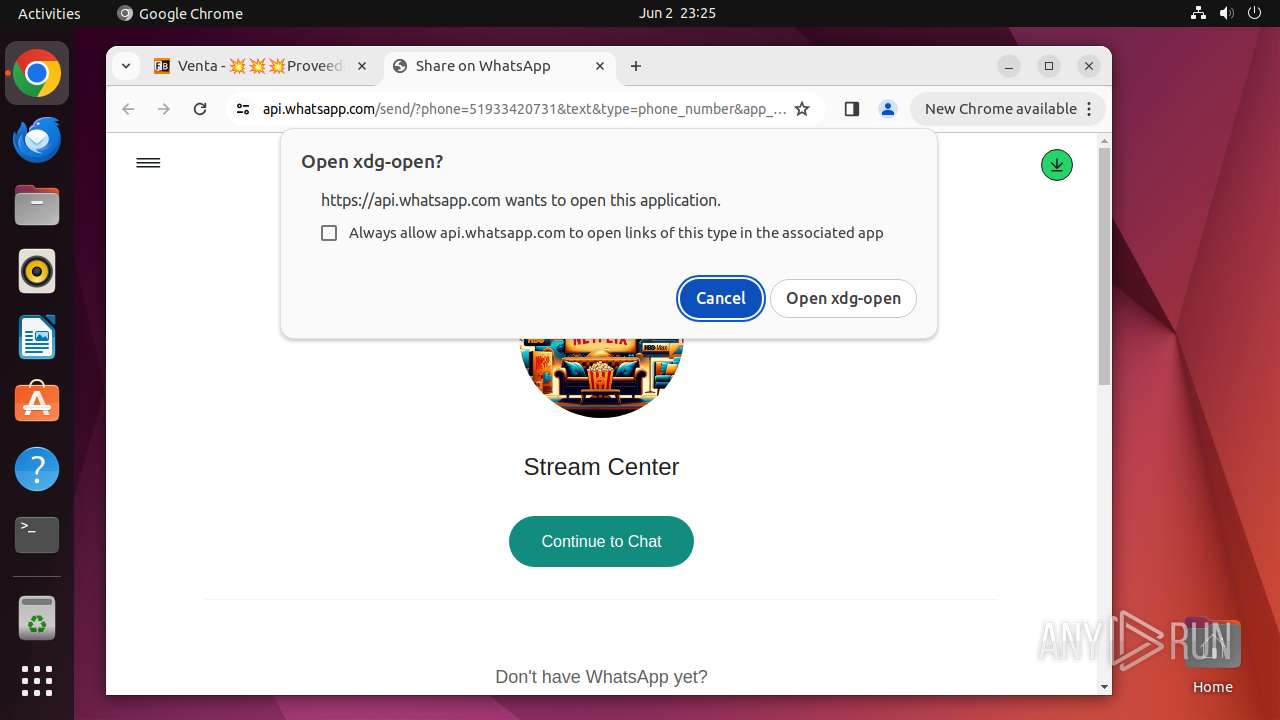This screenshot has width=1280, height=720.
Task: Open the Trash in dock
Action: coord(37,618)
